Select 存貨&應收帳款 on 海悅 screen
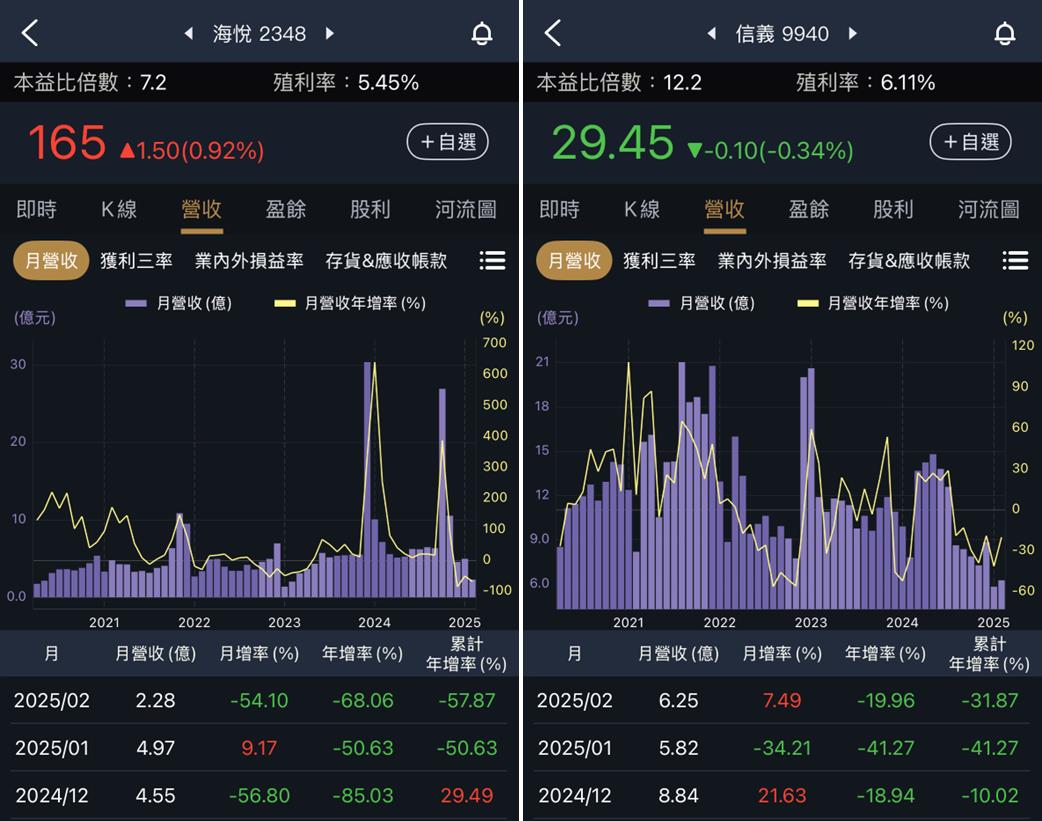The image size is (1042, 821). (386, 261)
